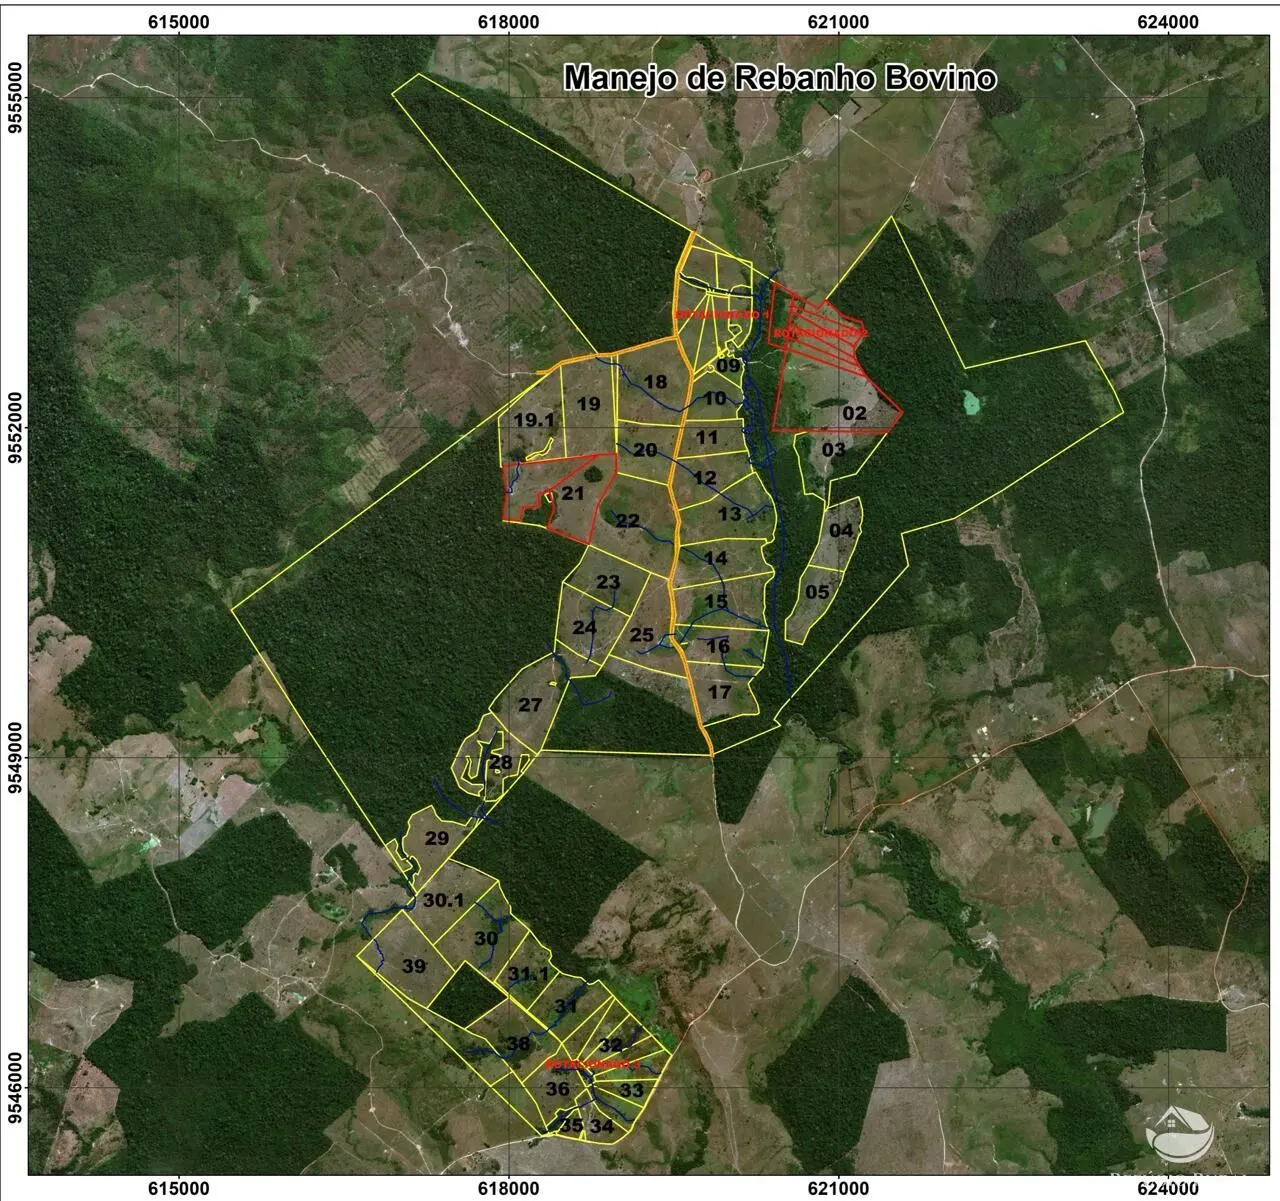
Task: Select the red-outlined plot label 21
Action: coord(573,493)
